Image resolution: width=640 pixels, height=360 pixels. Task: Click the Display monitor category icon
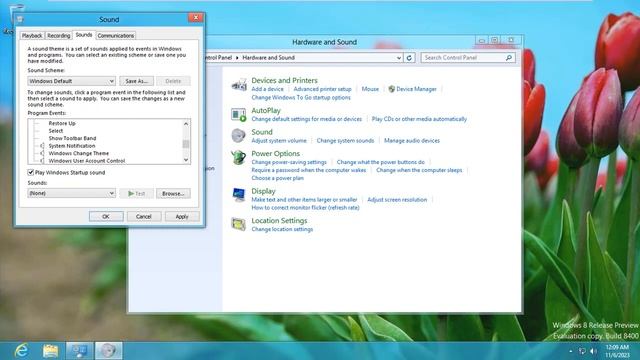(239, 195)
